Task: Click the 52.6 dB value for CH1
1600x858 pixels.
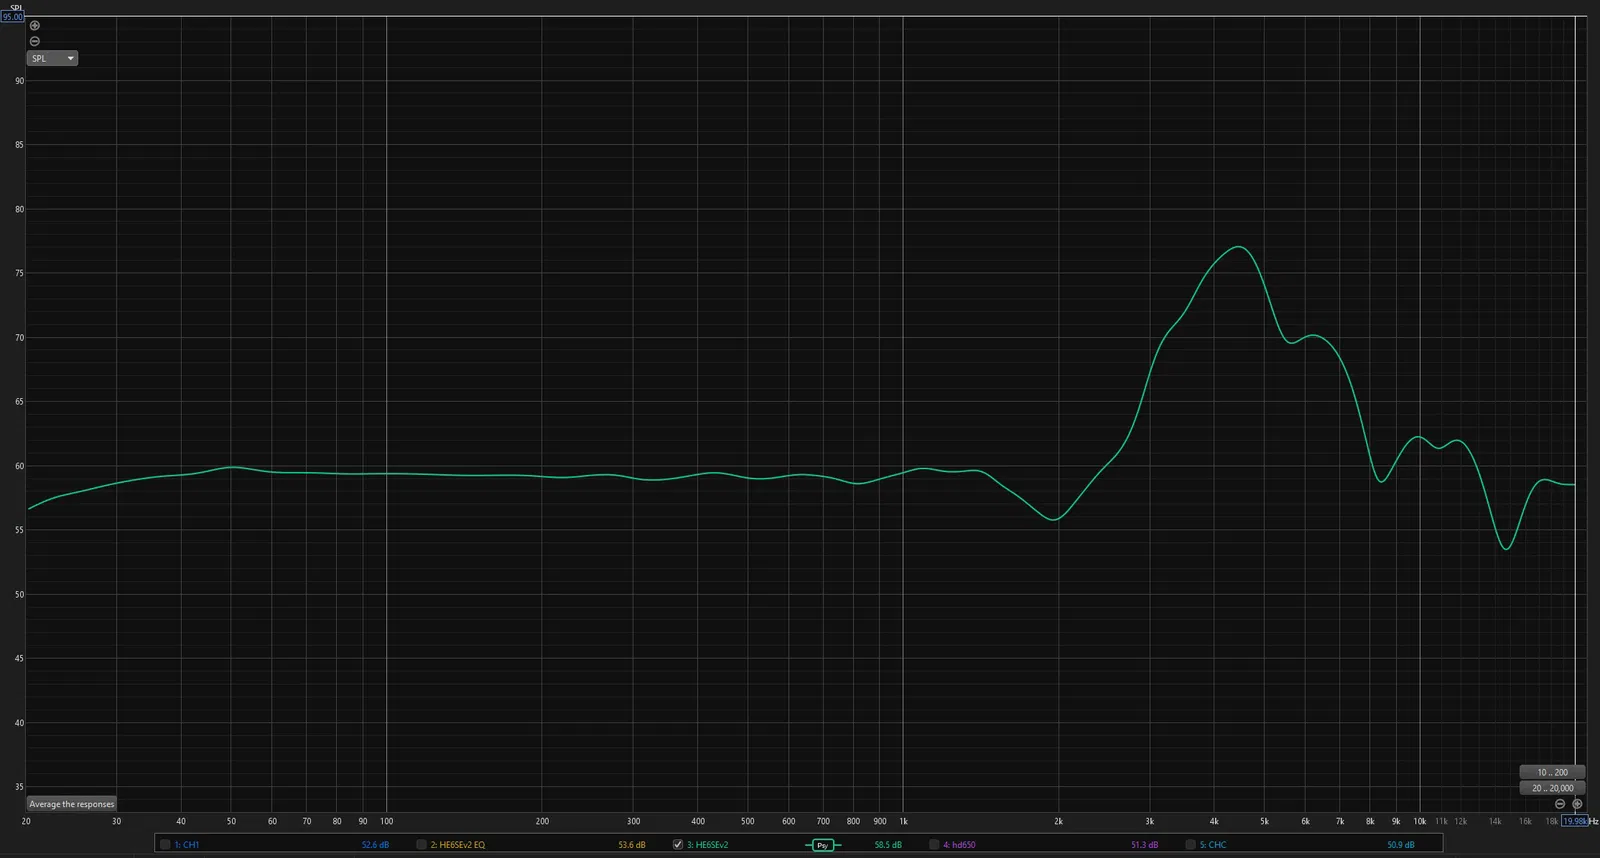Action: click(375, 845)
